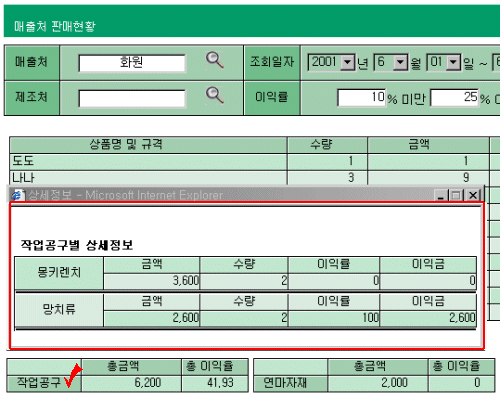The width and height of the screenshot is (500, 398).
Task: Click the 작업공구별 상세정보 heading
Action: tap(77, 245)
